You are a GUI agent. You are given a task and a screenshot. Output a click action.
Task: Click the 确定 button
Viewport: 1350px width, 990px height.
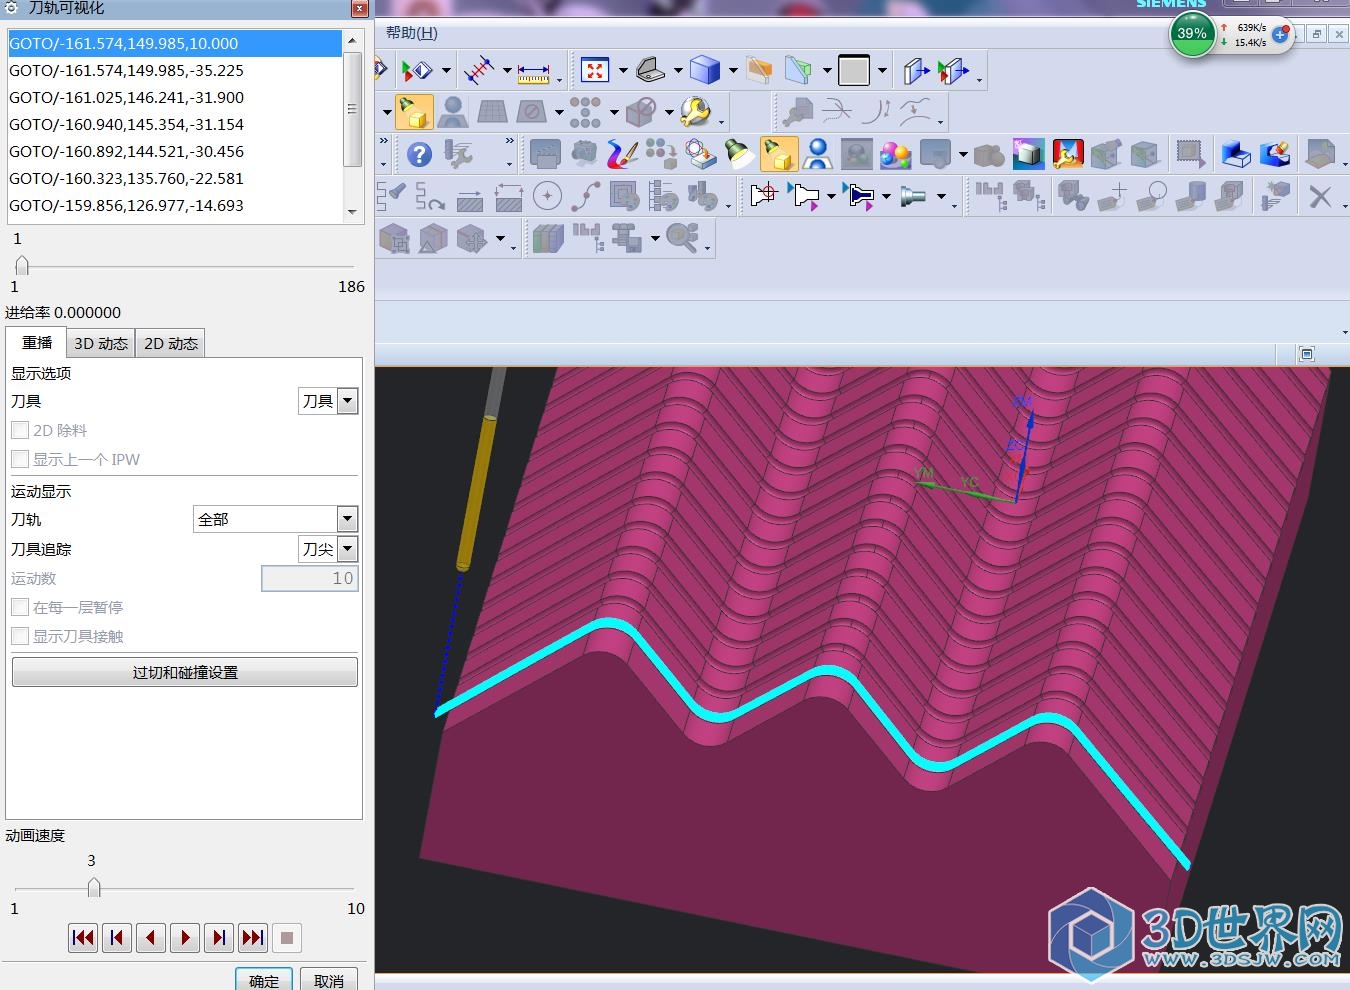click(264, 980)
